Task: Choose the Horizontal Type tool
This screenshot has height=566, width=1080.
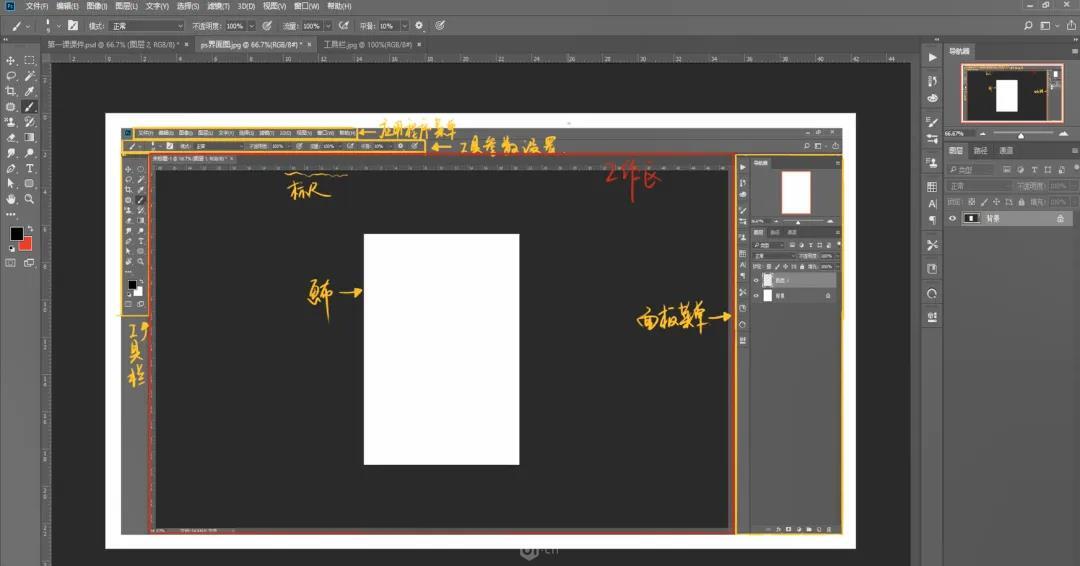Action: coord(30,169)
